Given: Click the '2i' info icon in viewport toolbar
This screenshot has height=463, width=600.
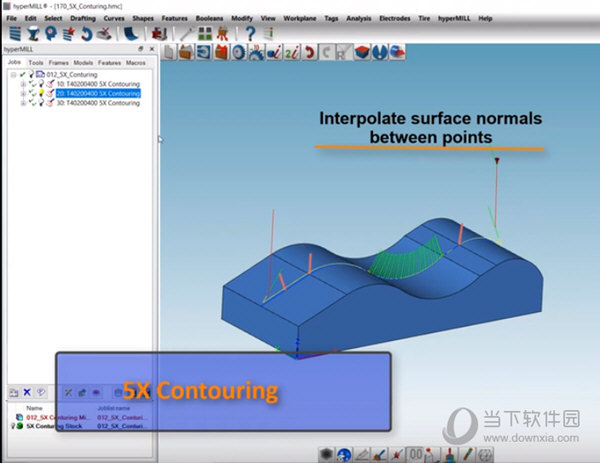Looking at the screenshot, I should pyautogui.click(x=292, y=52).
